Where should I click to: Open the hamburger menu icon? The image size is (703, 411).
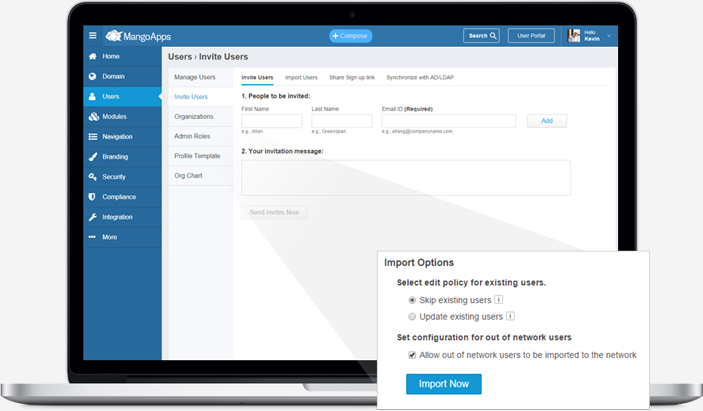[93, 35]
